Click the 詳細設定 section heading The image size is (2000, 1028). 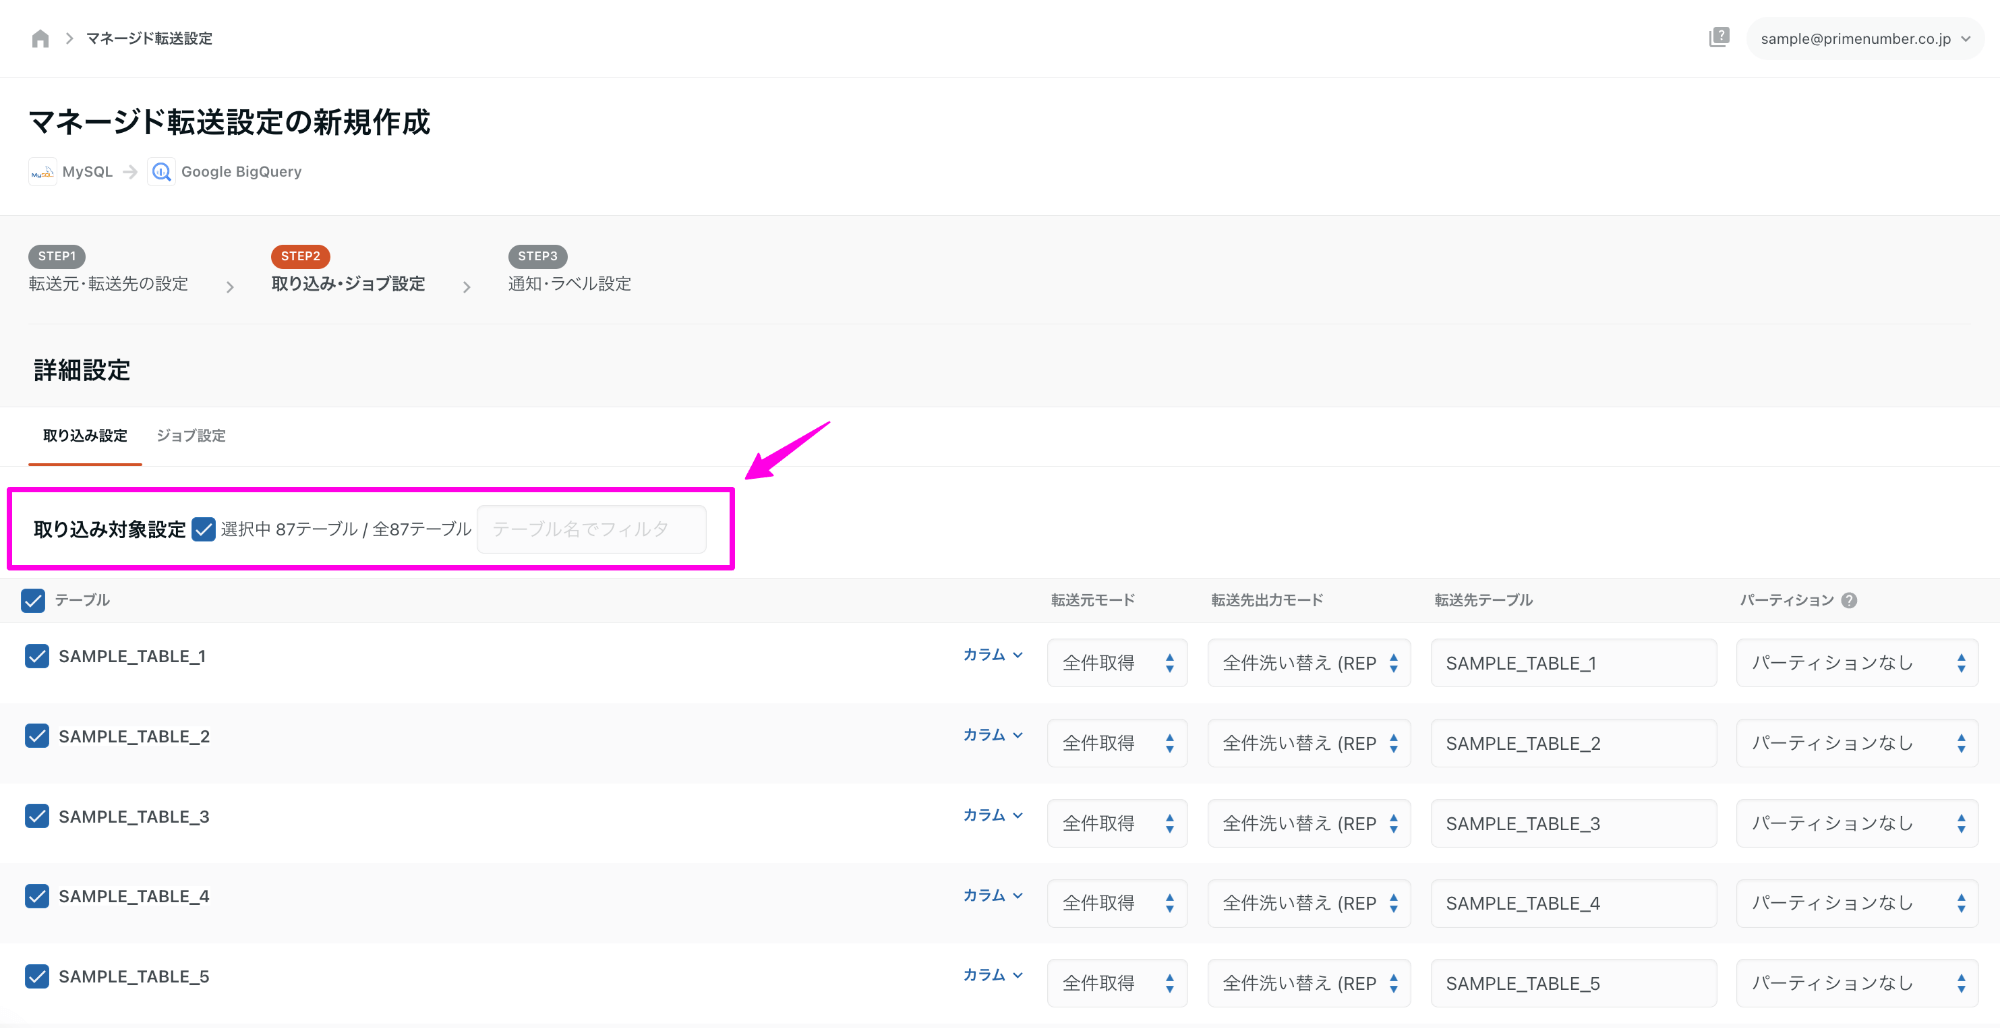pyautogui.click(x=82, y=370)
